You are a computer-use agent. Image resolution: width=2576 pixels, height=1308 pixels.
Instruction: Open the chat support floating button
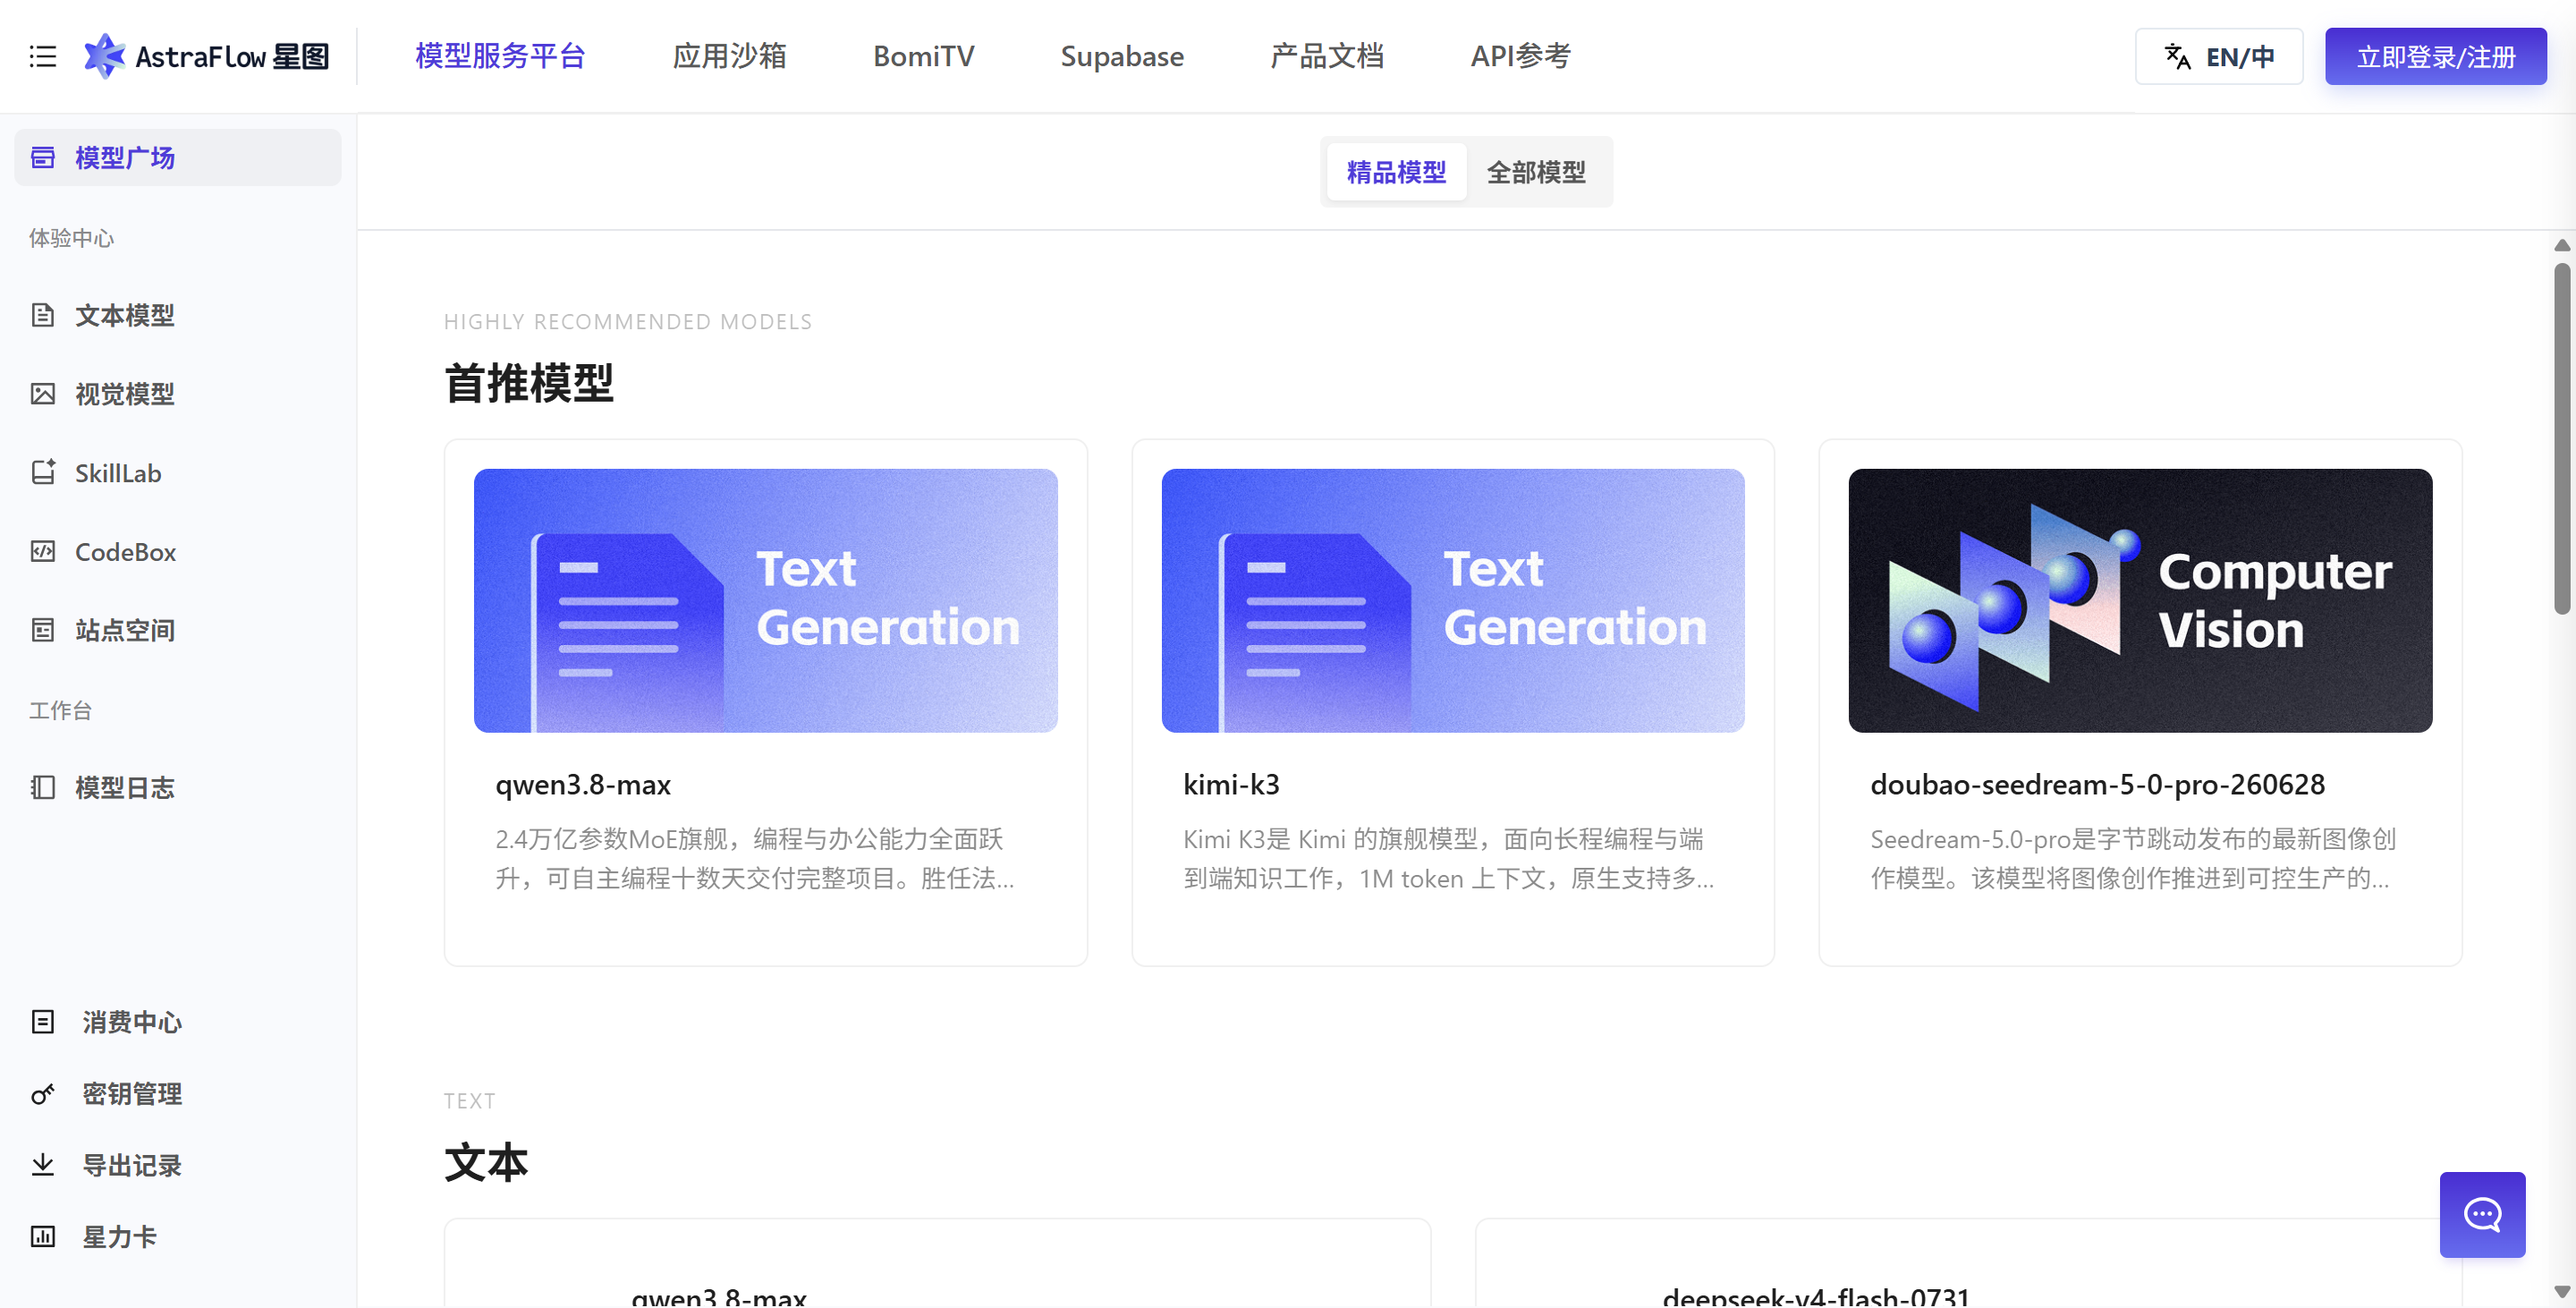pos(2482,1214)
